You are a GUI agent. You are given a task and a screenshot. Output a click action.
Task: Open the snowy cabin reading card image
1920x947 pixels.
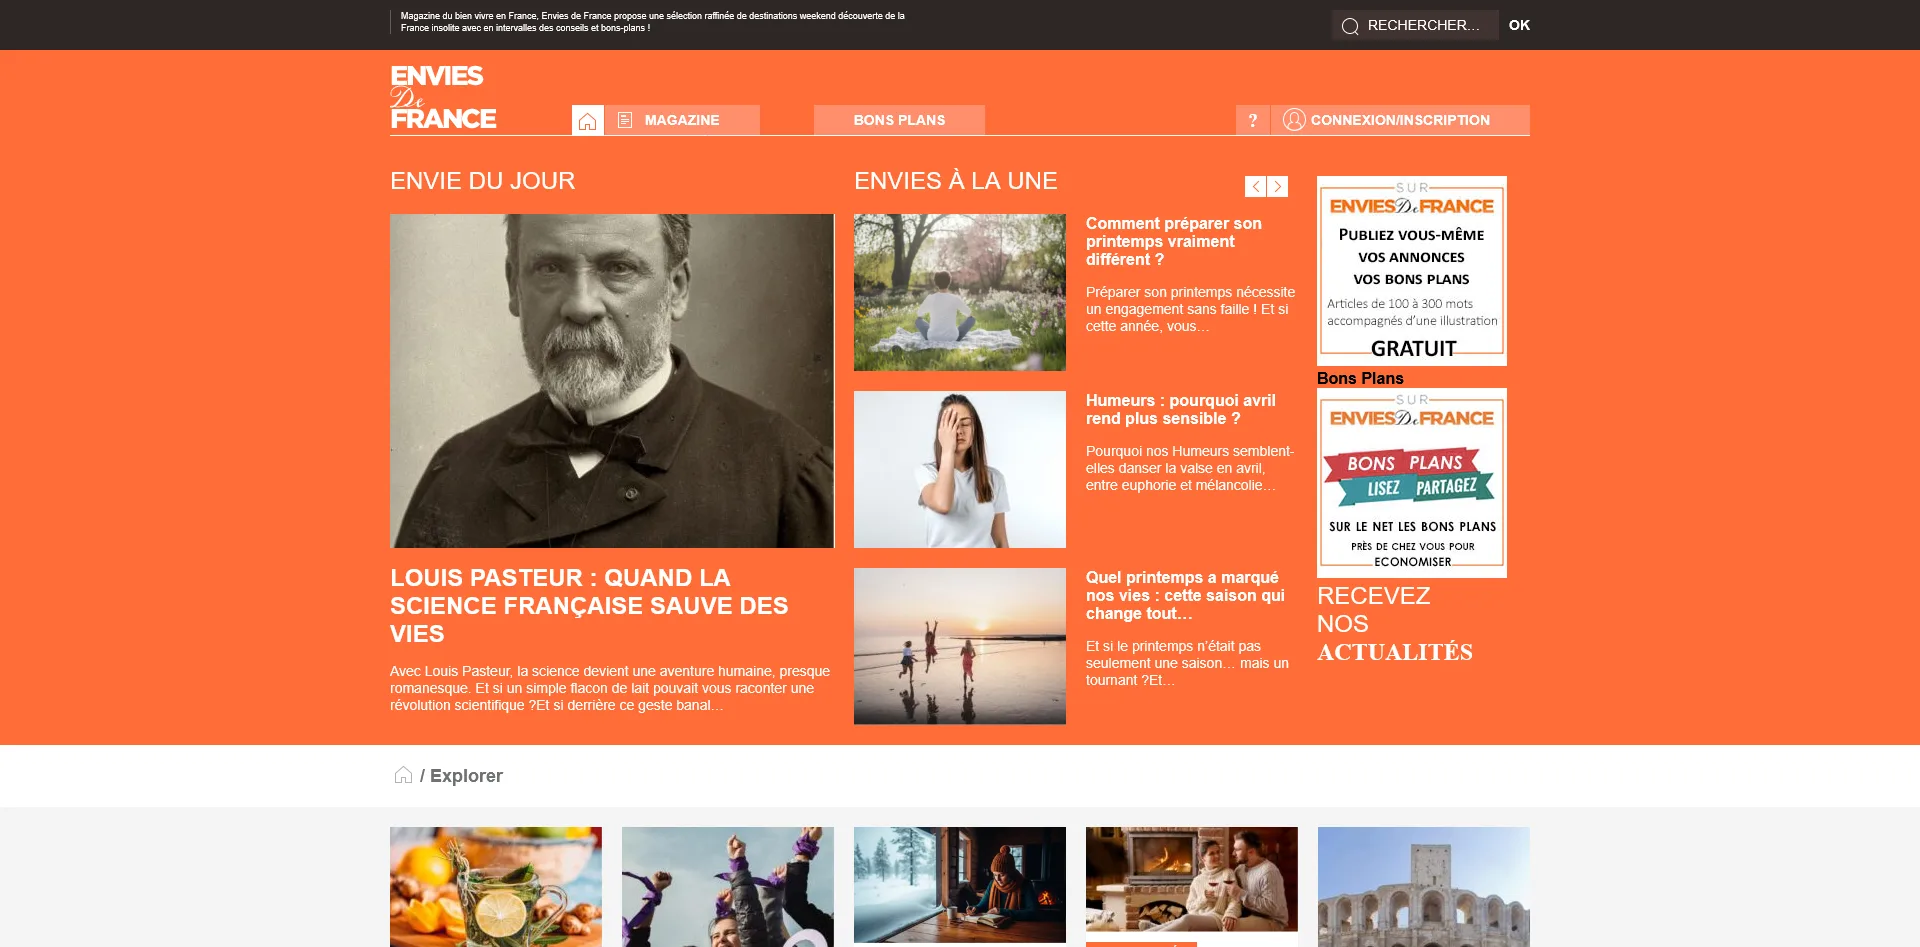pyautogui.click(x=960, y=885)
